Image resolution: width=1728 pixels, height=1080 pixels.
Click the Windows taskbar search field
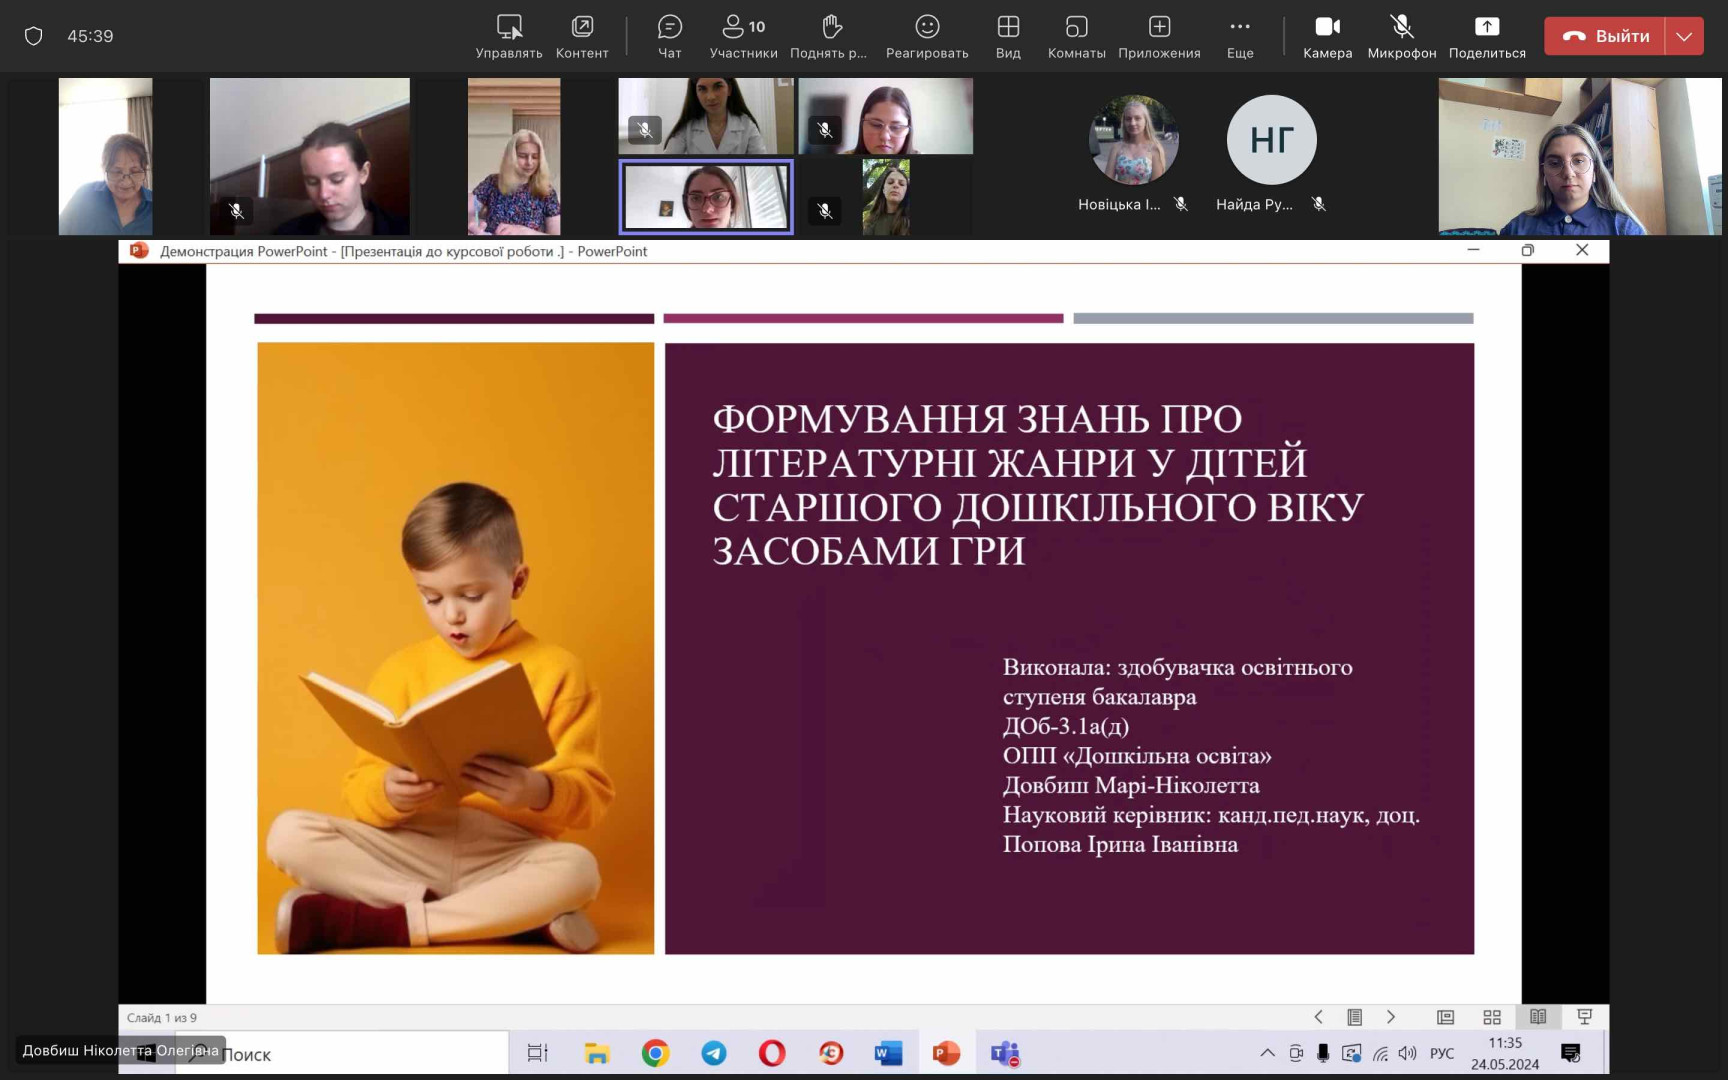360,1054
